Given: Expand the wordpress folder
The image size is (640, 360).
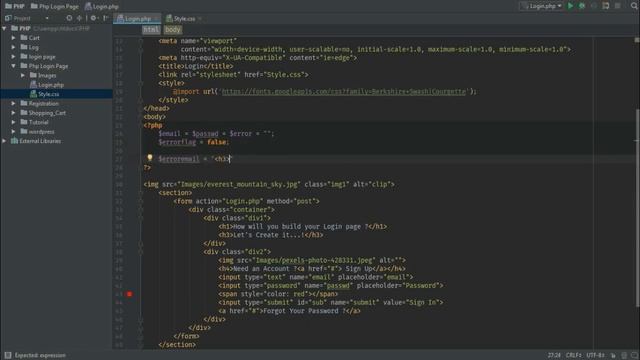Looking at the screenshot, I should coord(13,132).
